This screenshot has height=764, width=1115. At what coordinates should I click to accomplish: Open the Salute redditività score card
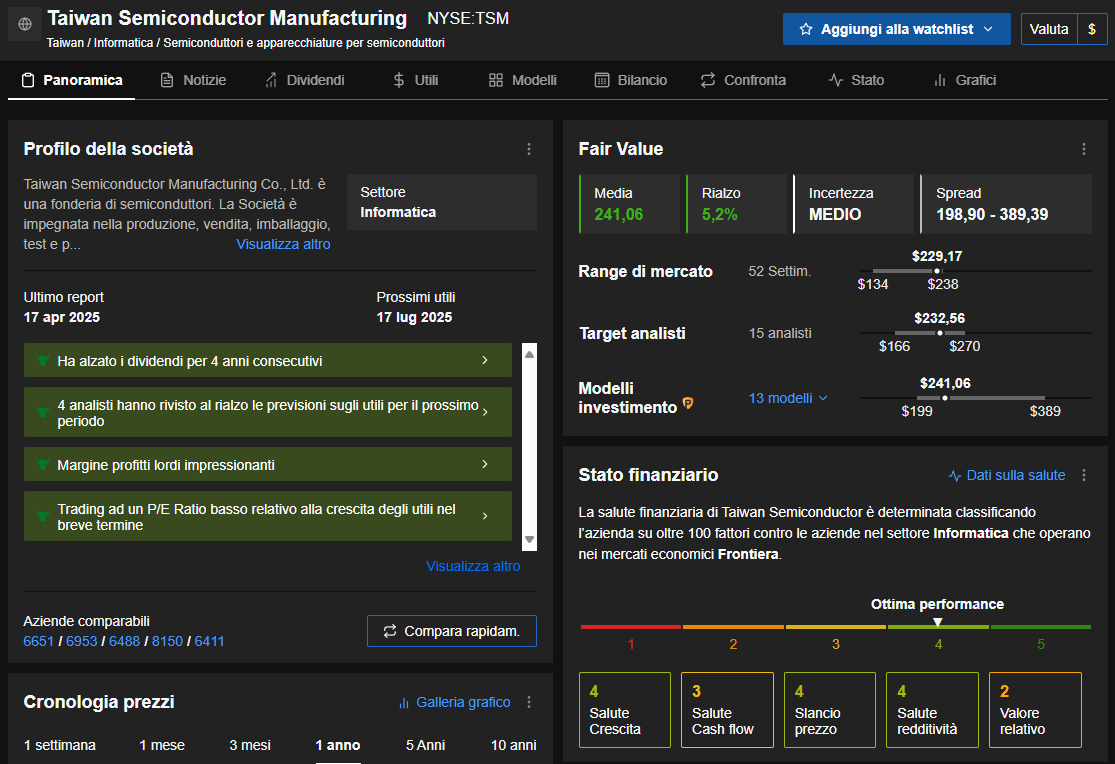932,710
